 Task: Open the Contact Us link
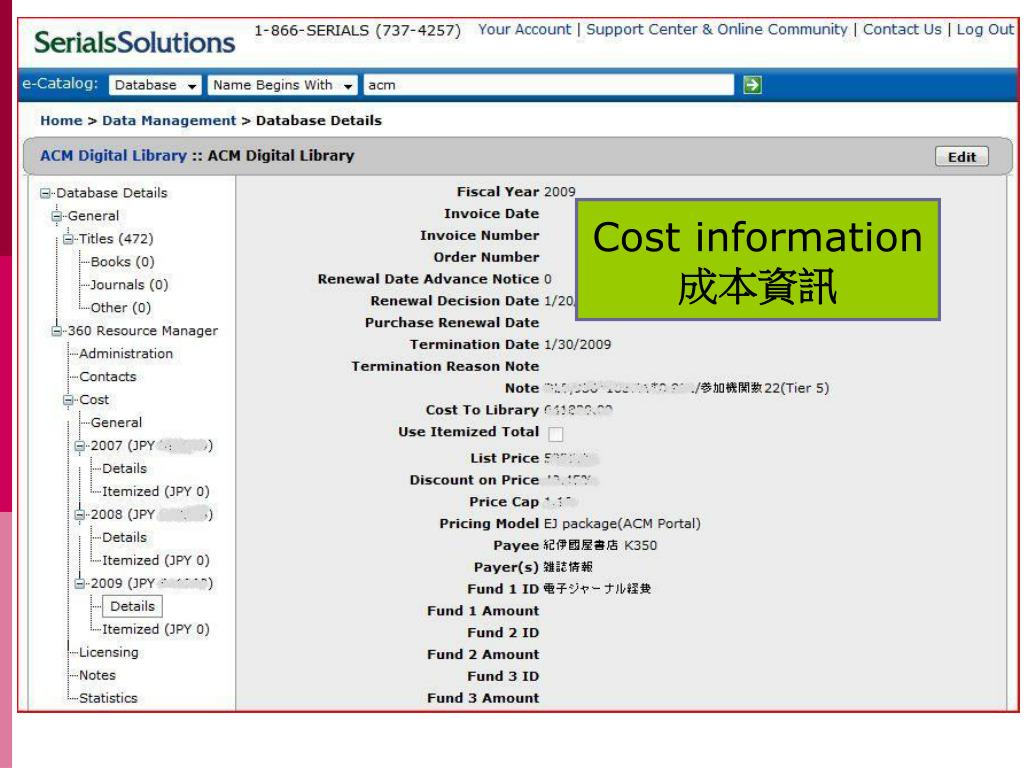[x=902, y=29]
